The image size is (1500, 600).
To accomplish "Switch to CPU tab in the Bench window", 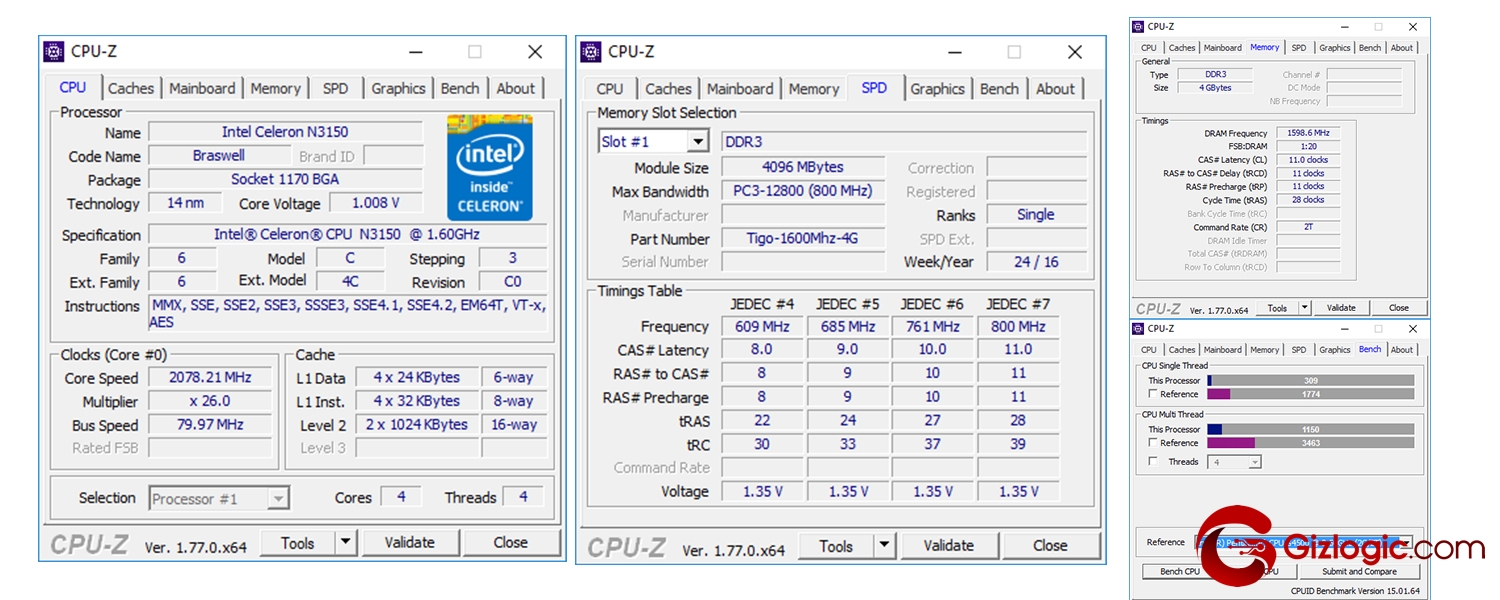I will 1149,350.
